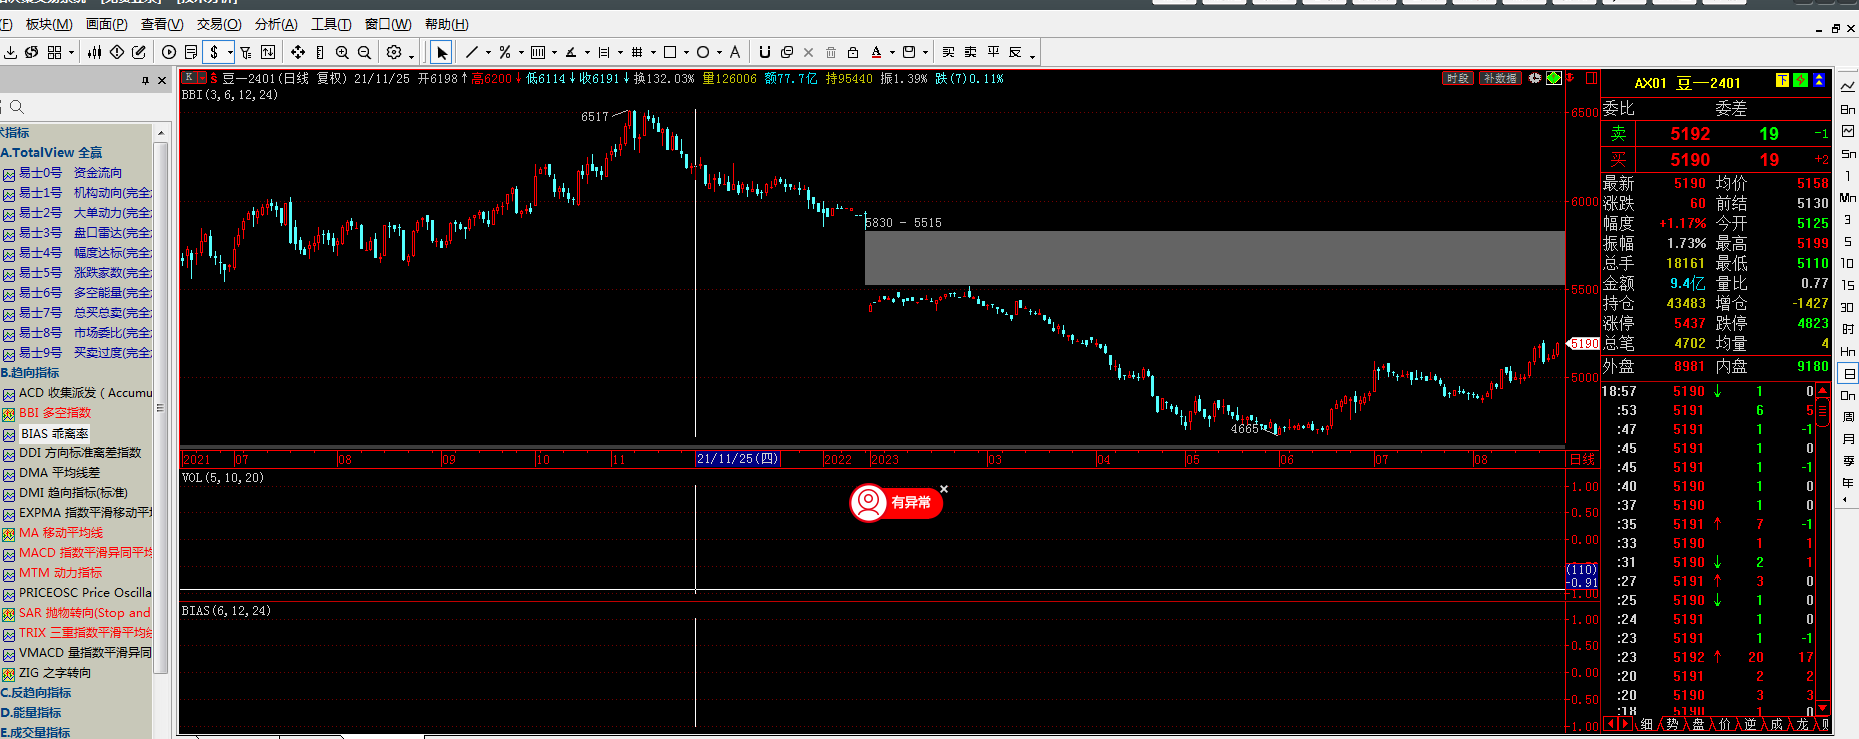
Task: Click the refresh/sync toolbar icon
Action: click(x=32, y=52)
